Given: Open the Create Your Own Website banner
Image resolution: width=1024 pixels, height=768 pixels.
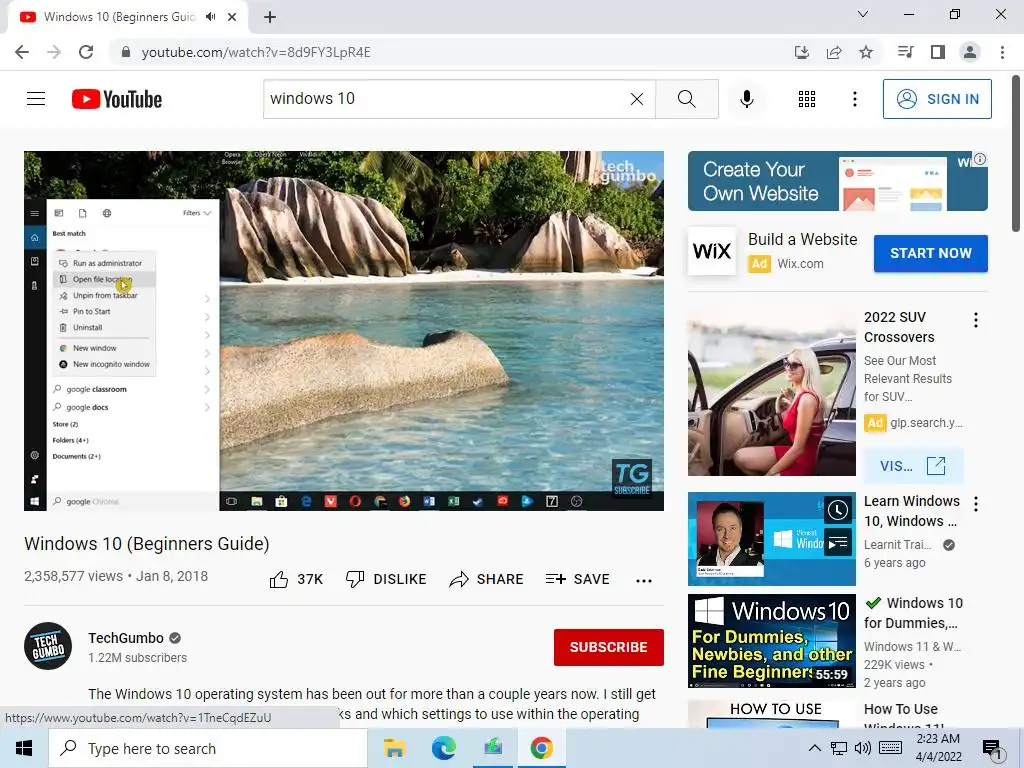Looking at the screenshot, I should [x=837, y=181].
